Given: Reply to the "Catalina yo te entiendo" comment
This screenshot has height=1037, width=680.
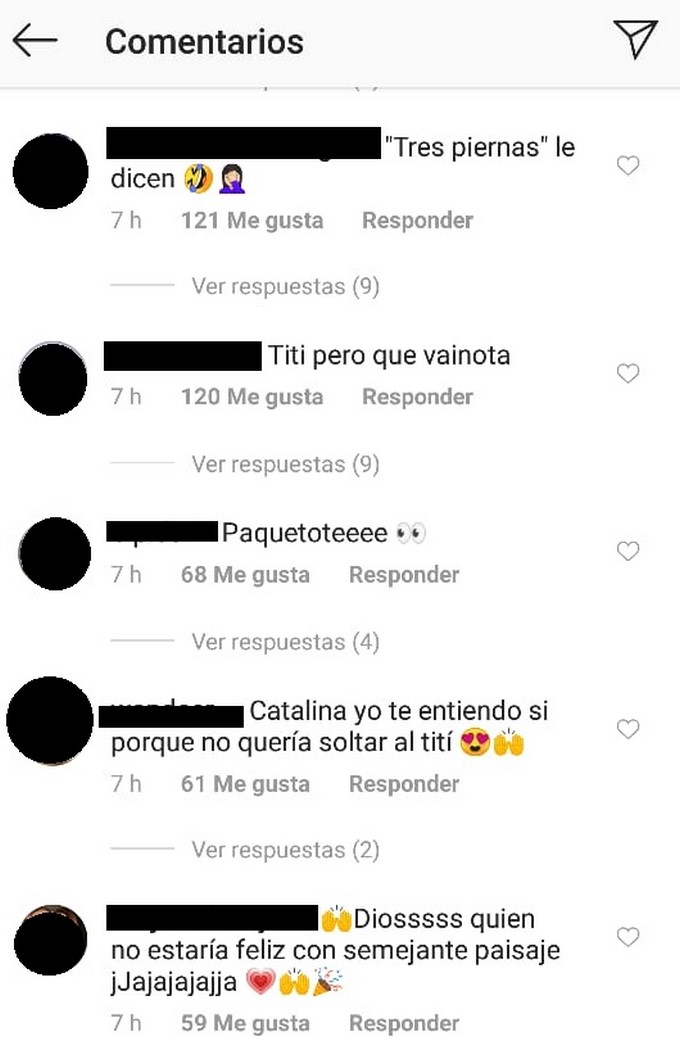Looking at the screenshot, I should pyautogui.click(x=404, y=784).
